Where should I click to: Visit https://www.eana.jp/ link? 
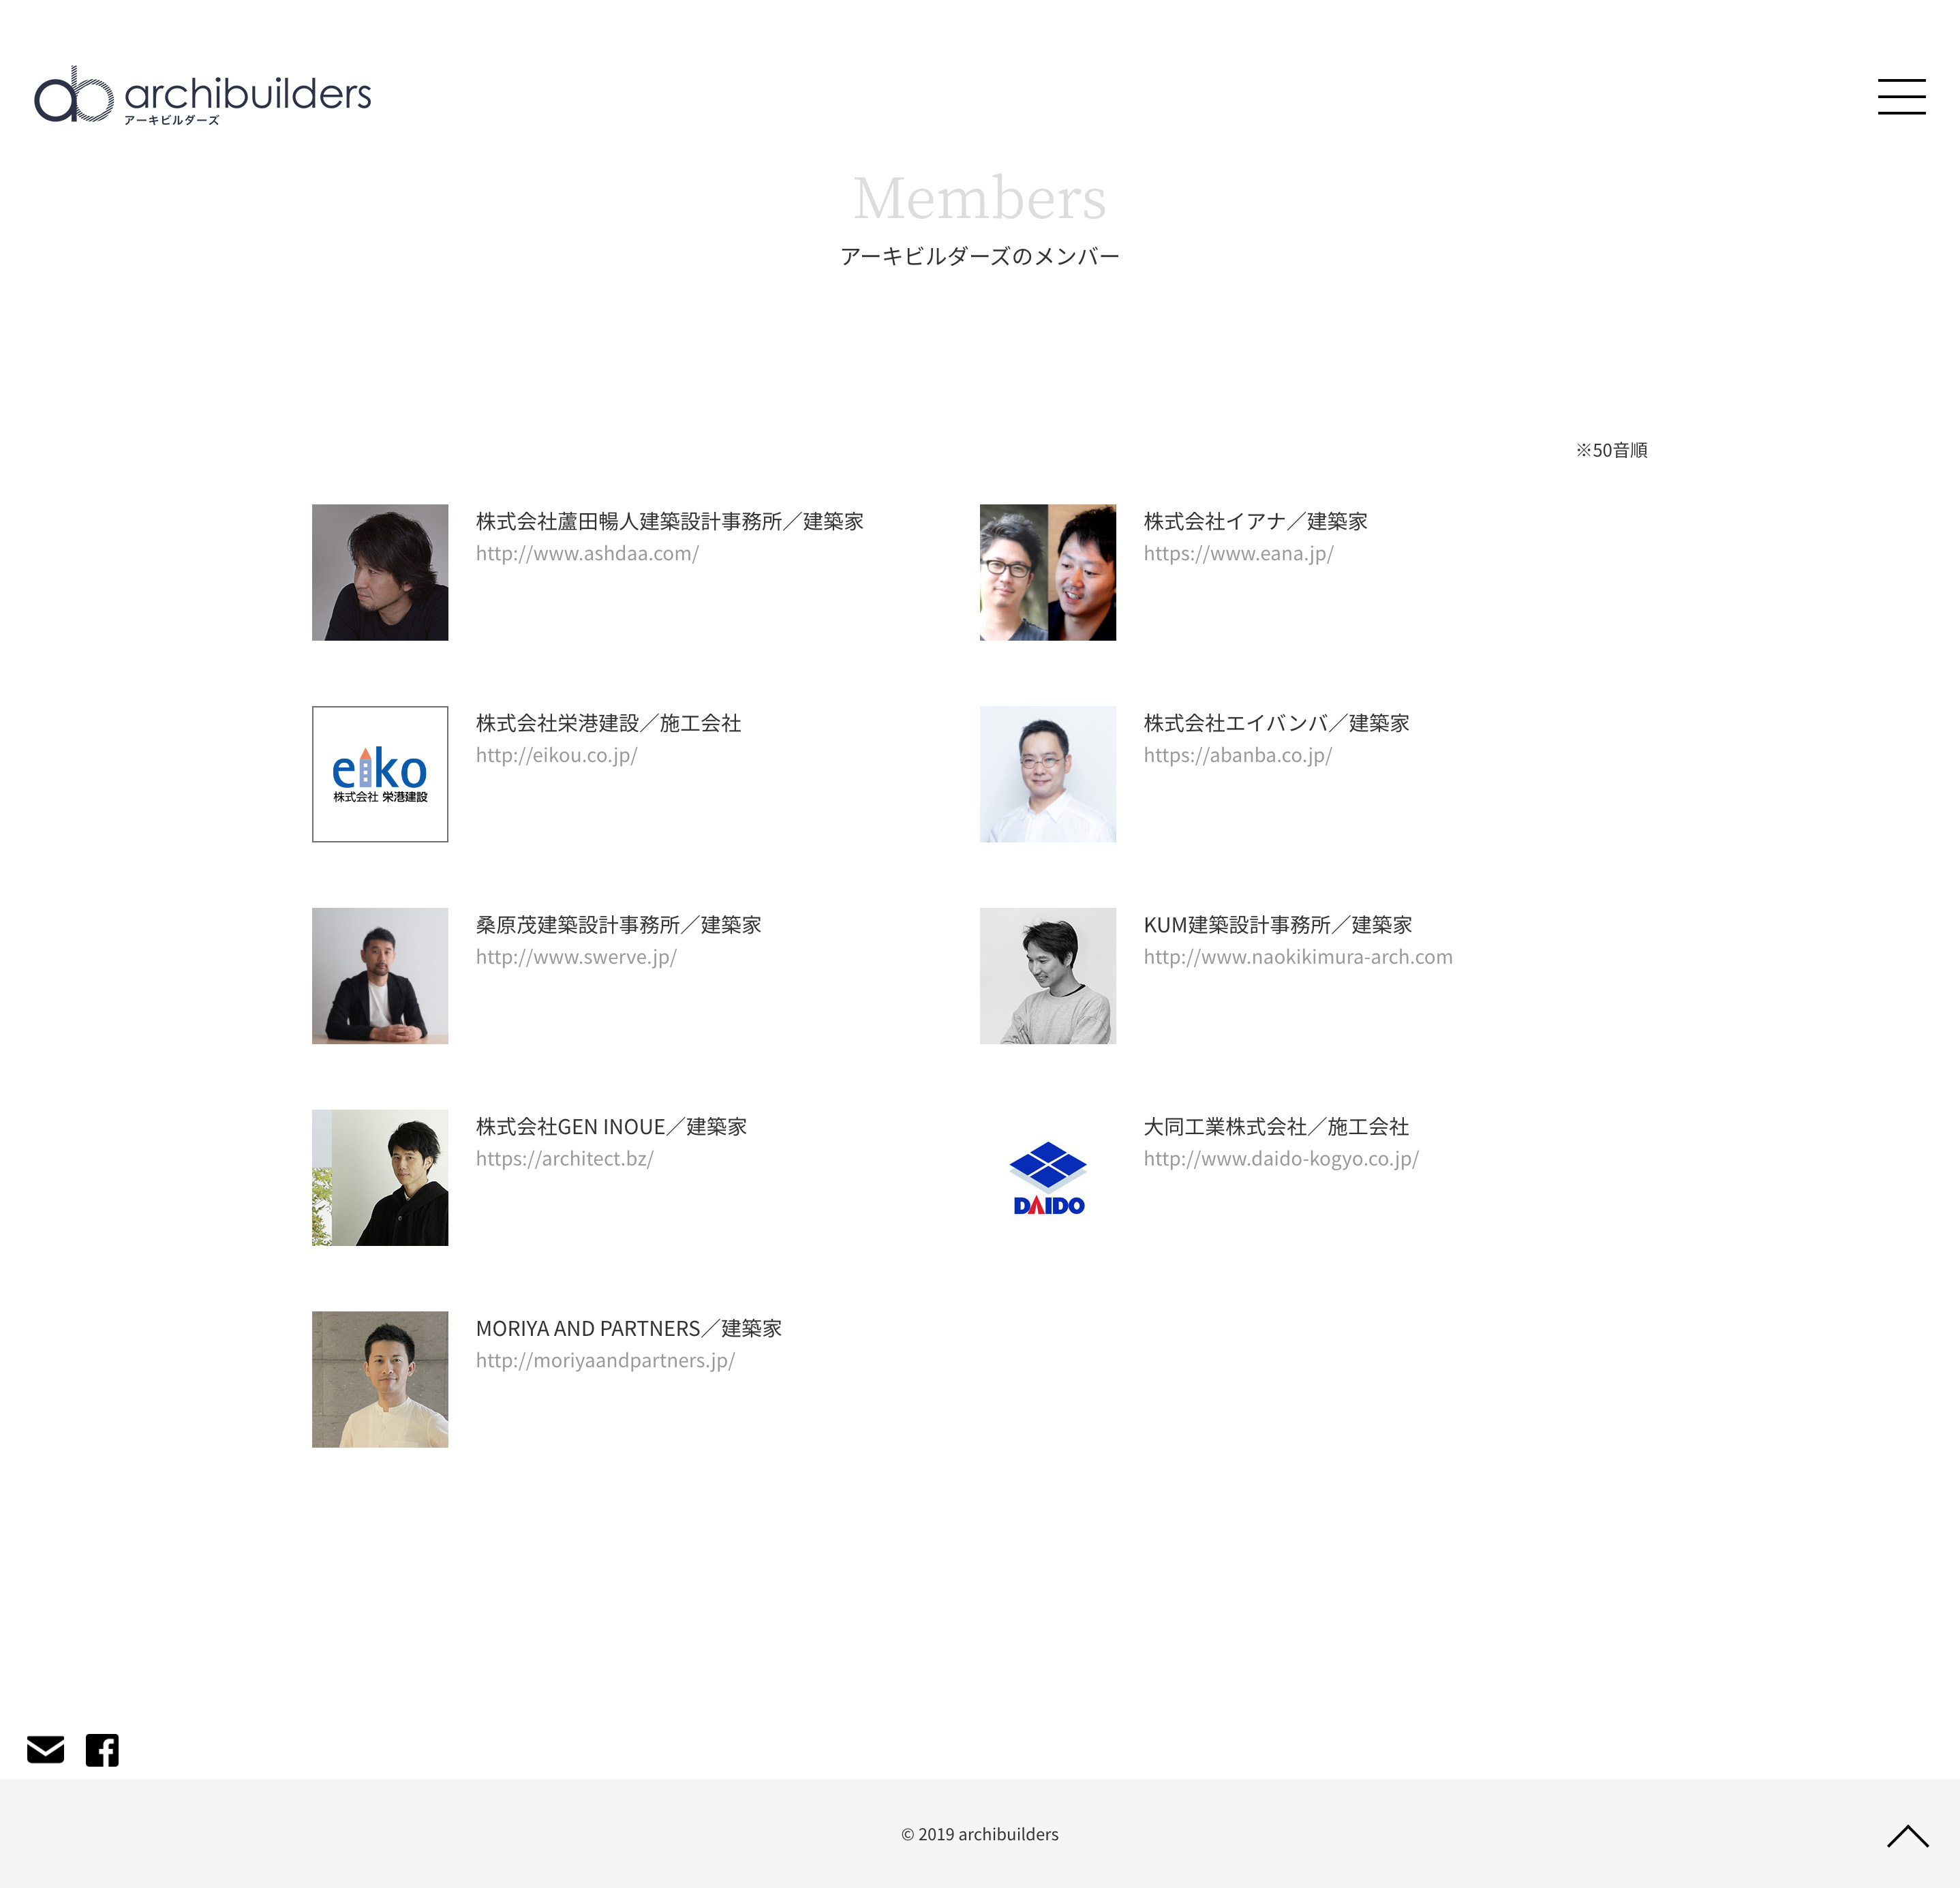coord(1238,553)
